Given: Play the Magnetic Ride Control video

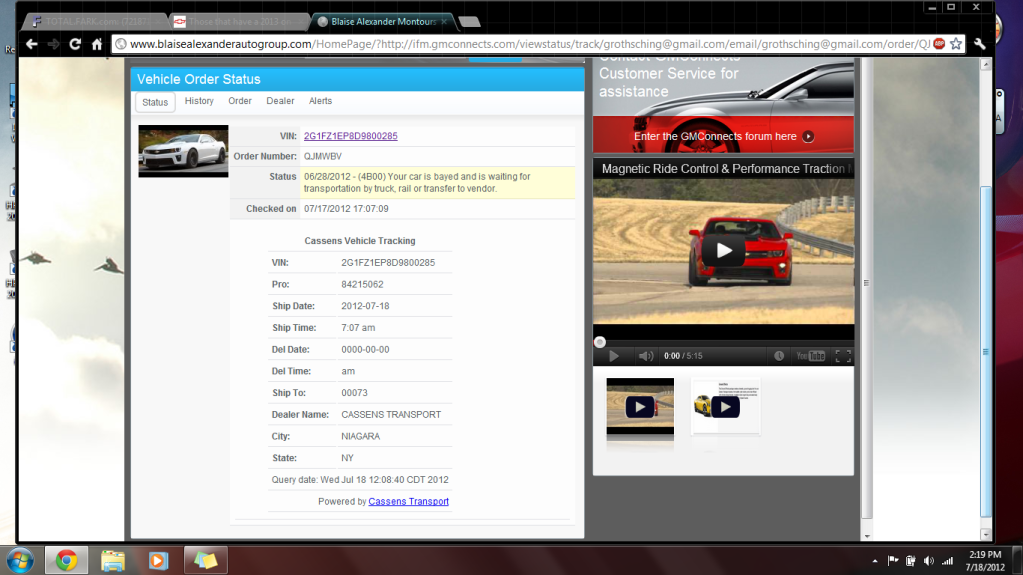Looking at the screenshot, I should click(x=724, y=251).
